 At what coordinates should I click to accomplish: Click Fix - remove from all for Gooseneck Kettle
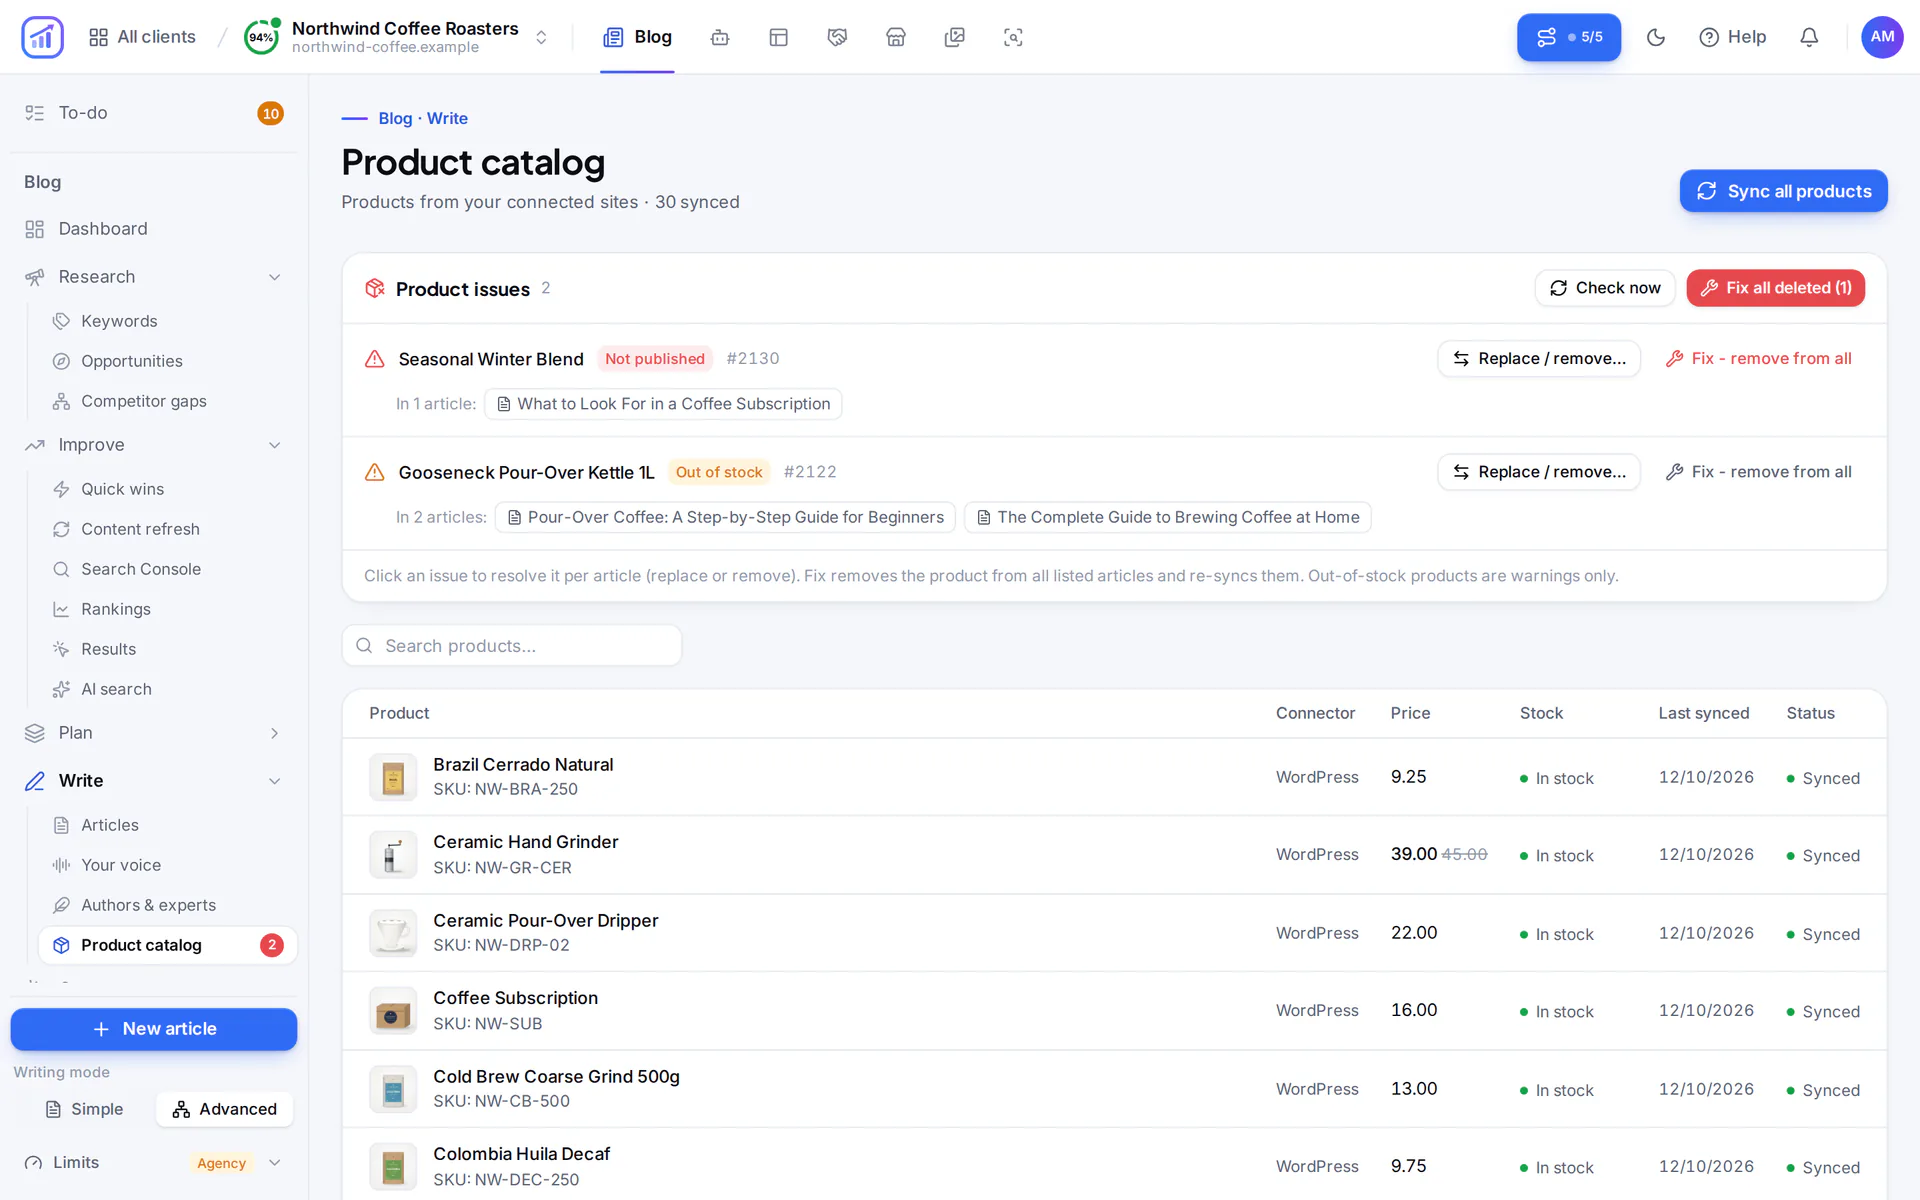[1758, 472]
